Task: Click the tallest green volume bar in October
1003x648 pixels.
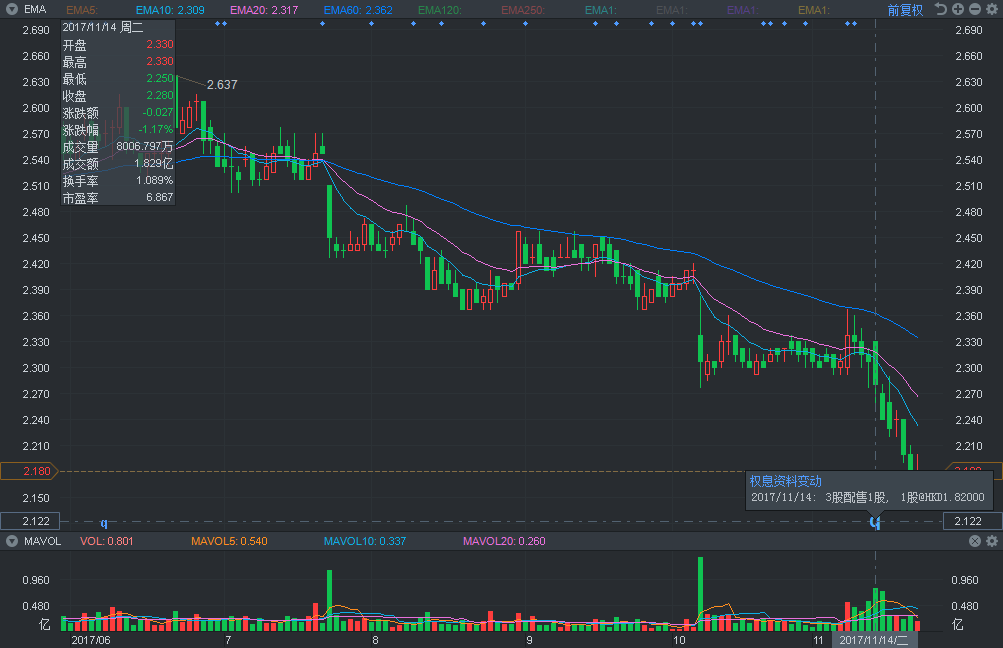Action: [700, 594]
